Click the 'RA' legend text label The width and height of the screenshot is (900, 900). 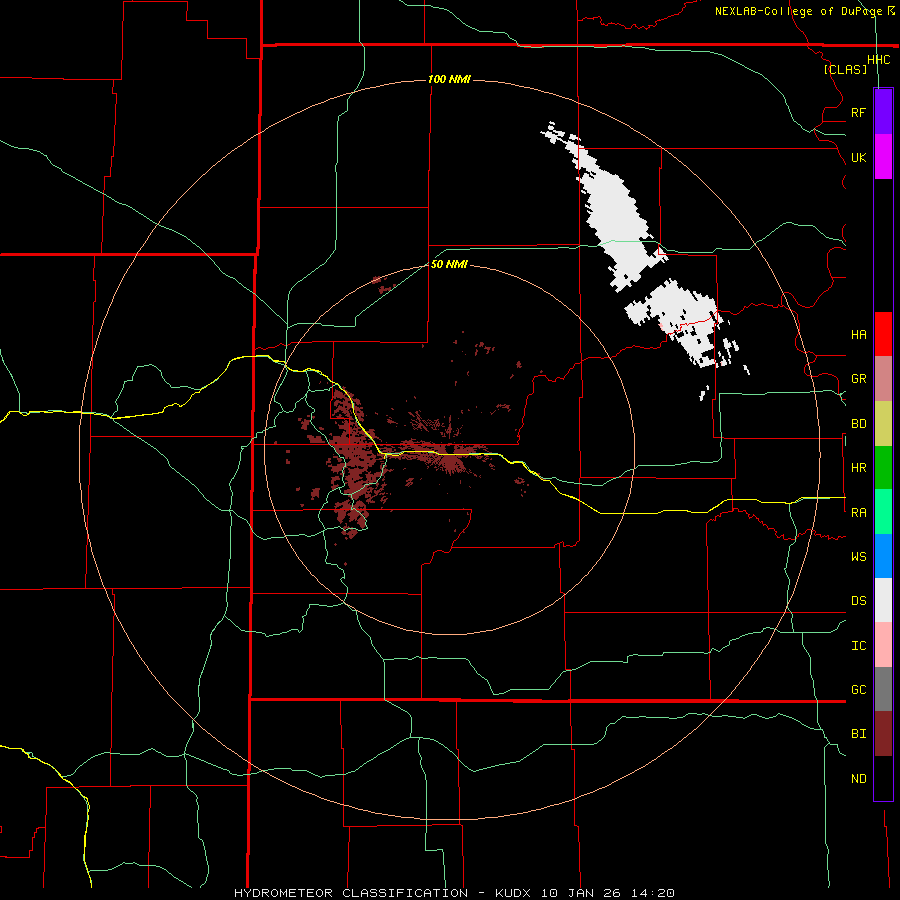858,513
